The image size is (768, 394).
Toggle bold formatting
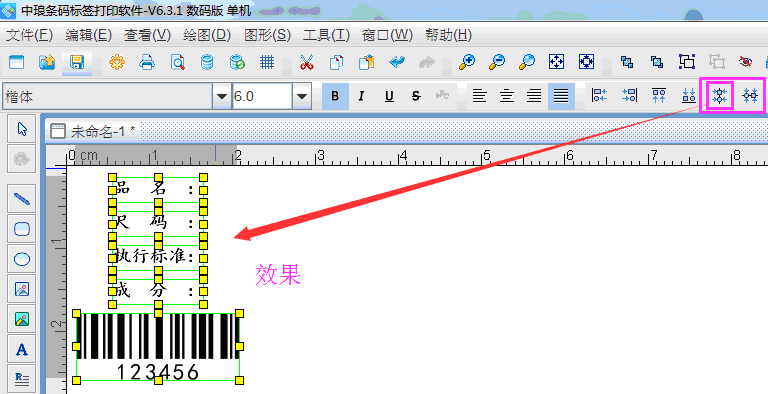point(335,96)
